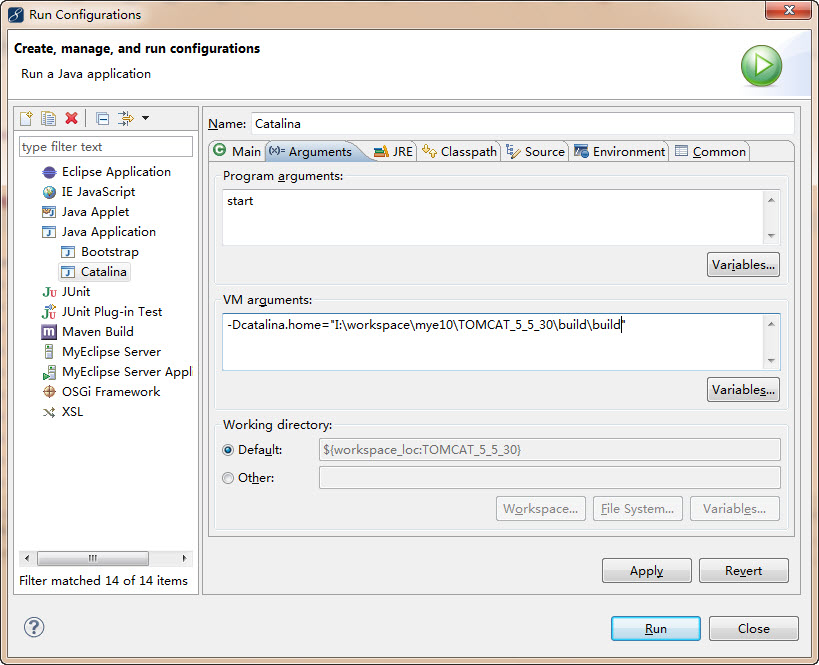The height and width of the screenshot is (665, 819).
Task: Open Variables for VM arguments
Action: 742,390
